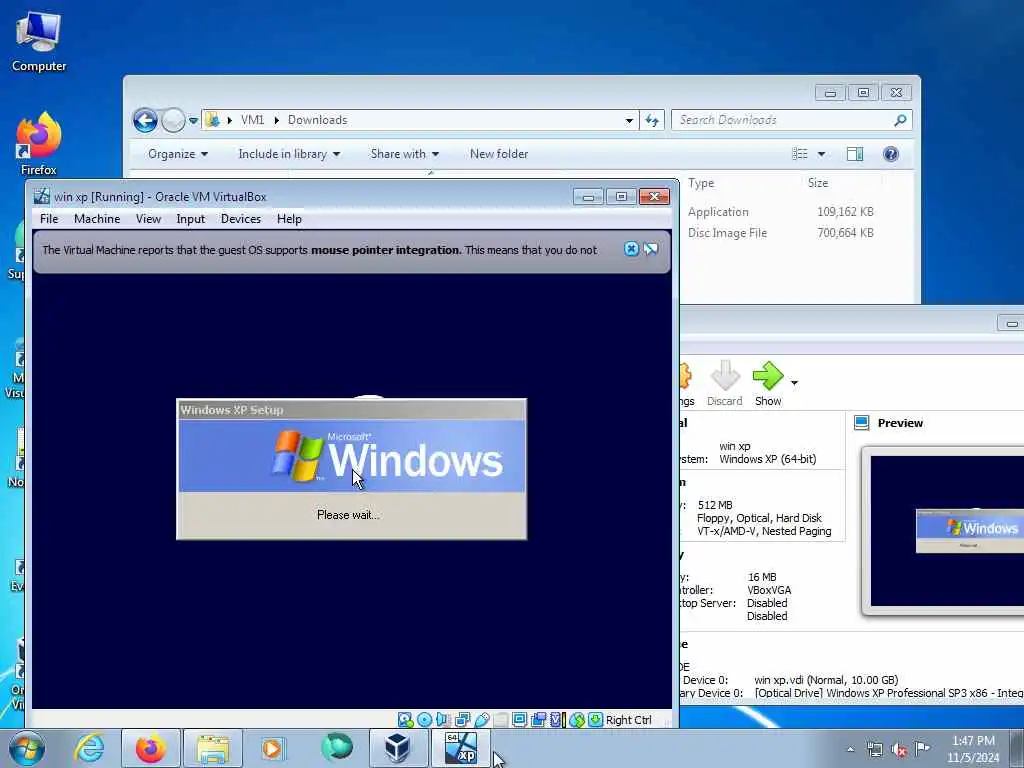Click the Refresh button in Explorer address bar
This screenshot has width=1024, height=768.
[x=652, y=120]
